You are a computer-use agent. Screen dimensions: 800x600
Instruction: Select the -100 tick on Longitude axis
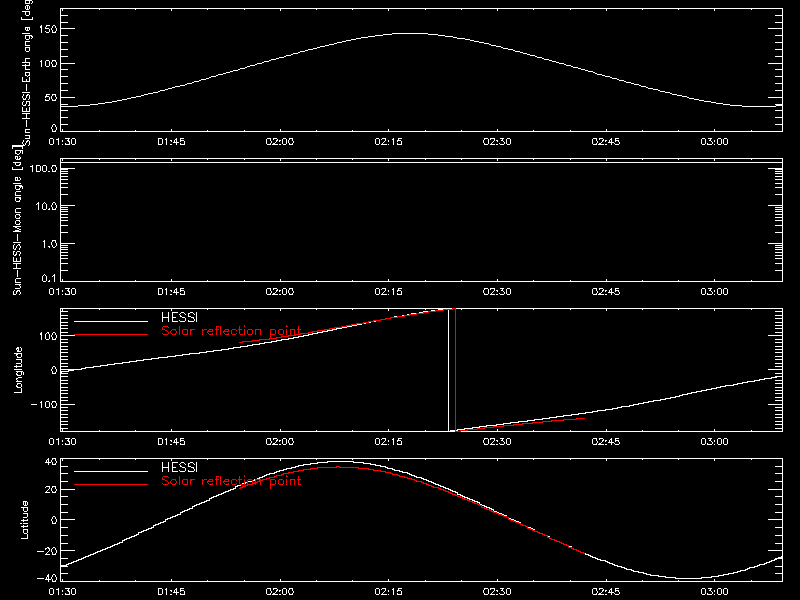coord(44,405)
